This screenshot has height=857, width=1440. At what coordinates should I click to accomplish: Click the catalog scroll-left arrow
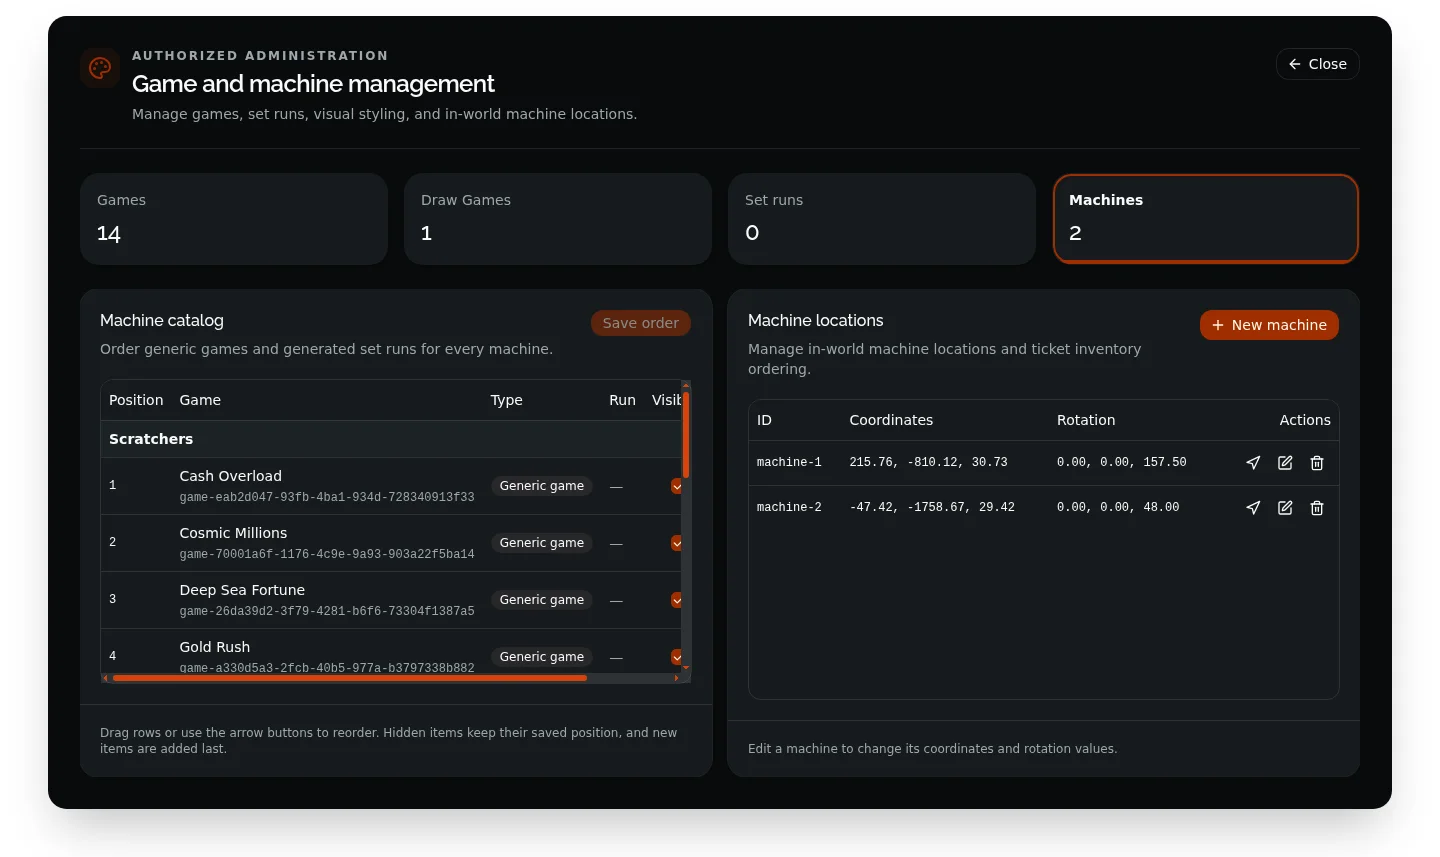coord(105,678)
